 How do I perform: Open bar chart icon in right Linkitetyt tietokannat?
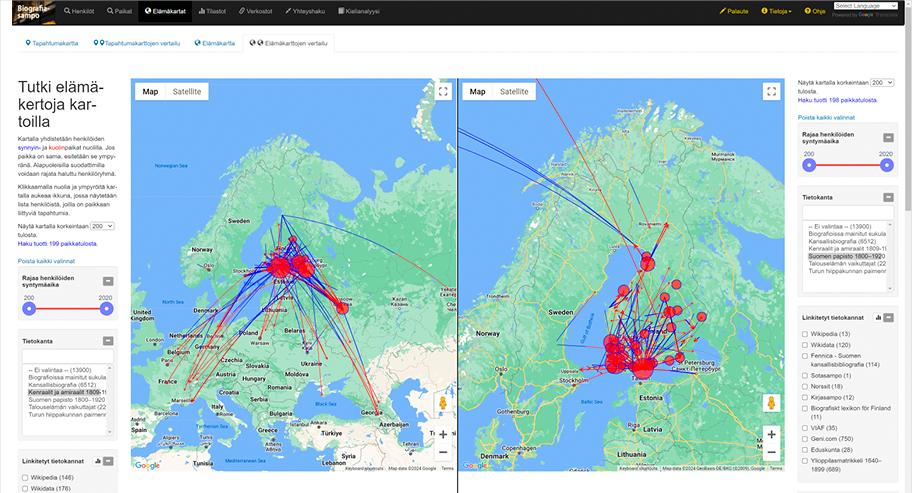(x=877, y=317)
